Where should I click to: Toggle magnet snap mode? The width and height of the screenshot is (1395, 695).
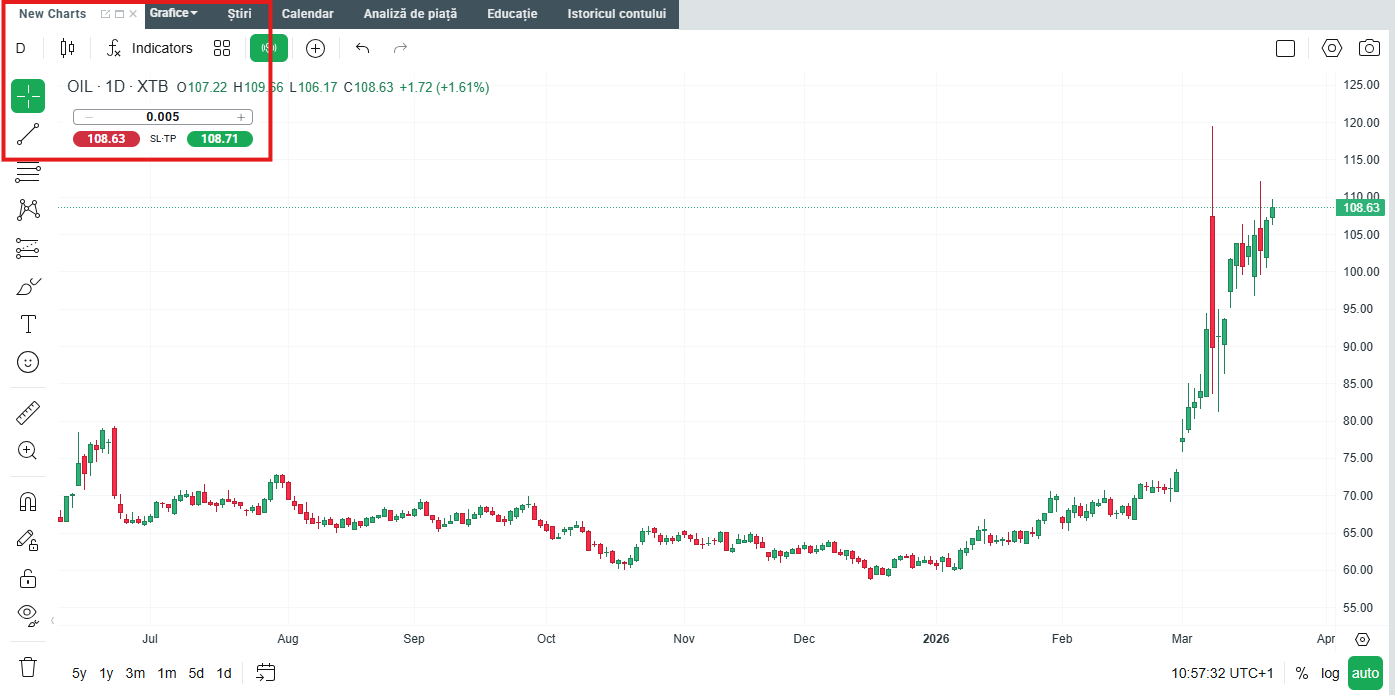[28, 502]
